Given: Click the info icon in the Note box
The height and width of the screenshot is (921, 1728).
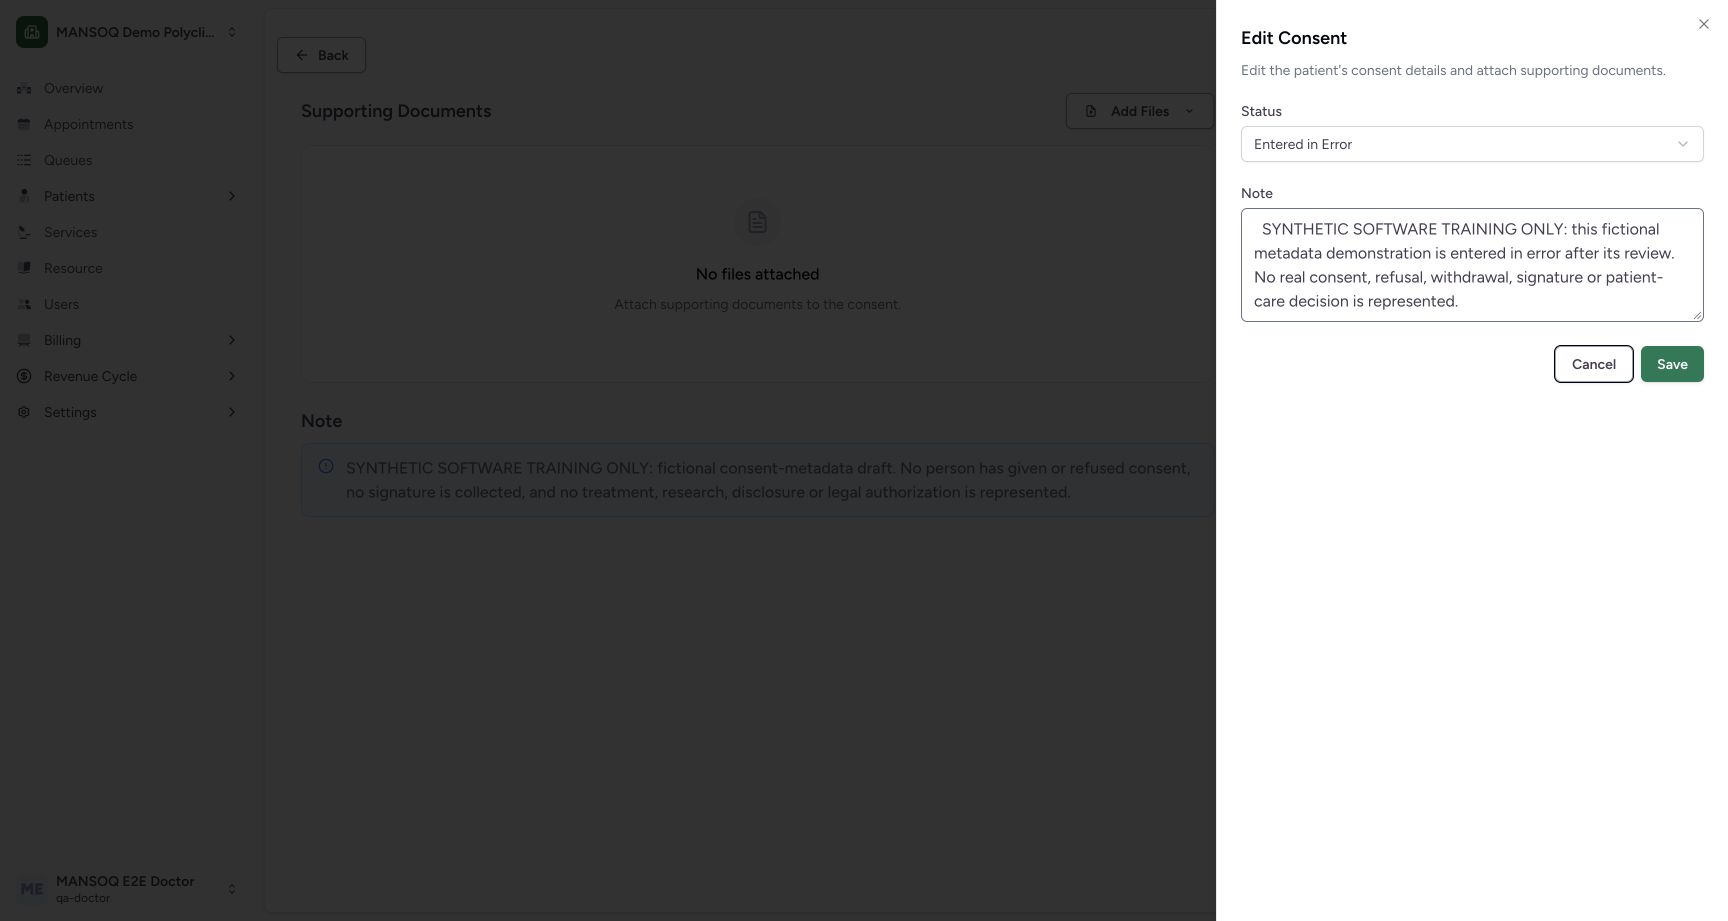Looking at the screenshot, I should click(x=326, y=466).
